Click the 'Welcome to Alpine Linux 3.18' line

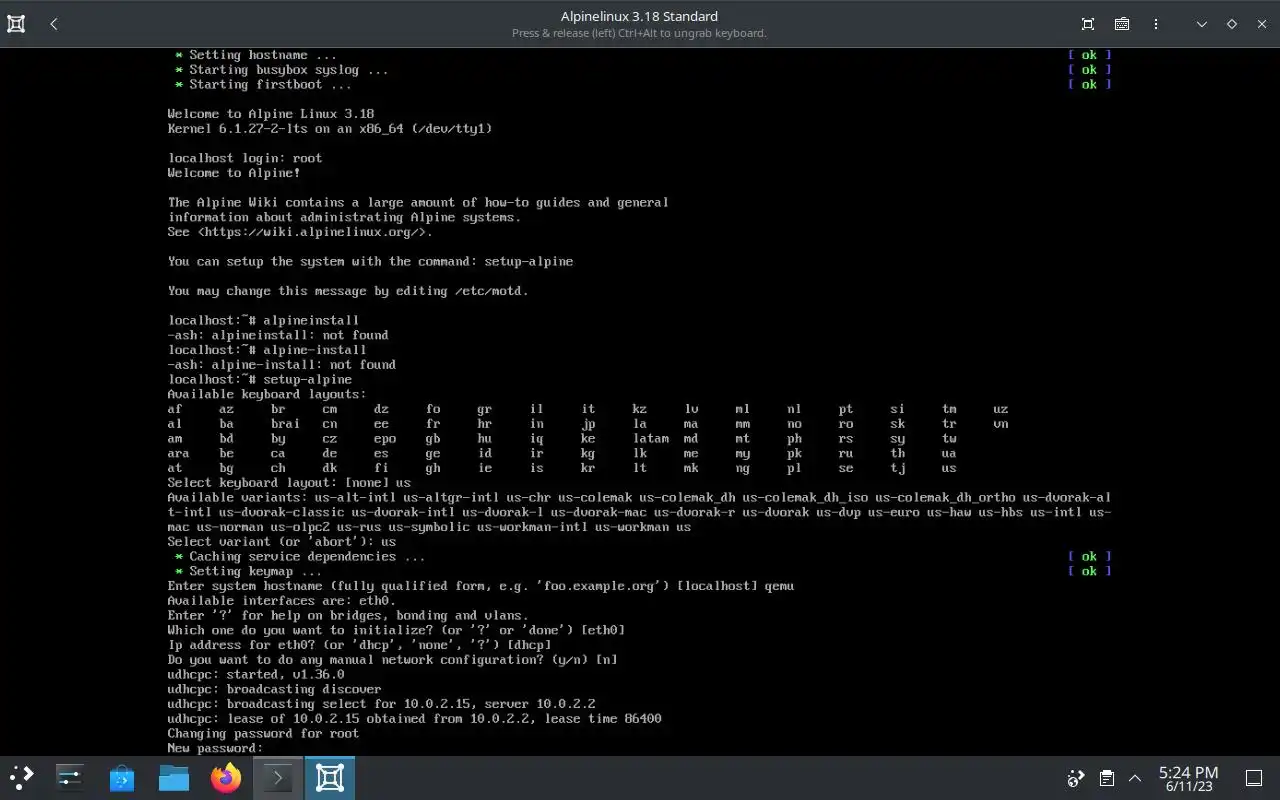tap(271, 114)
